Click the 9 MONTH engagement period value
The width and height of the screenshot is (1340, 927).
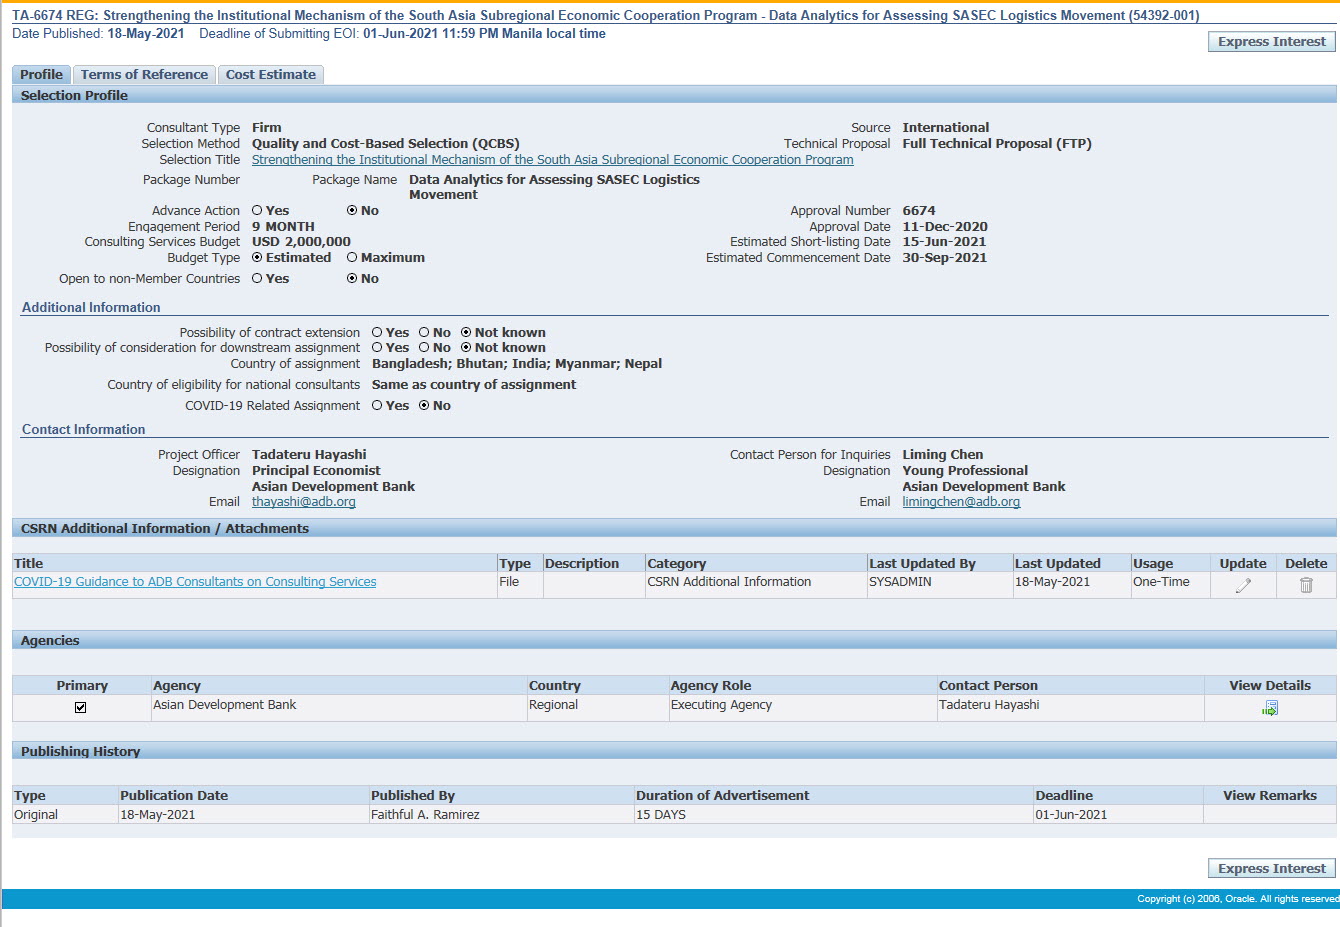point(283,227)
